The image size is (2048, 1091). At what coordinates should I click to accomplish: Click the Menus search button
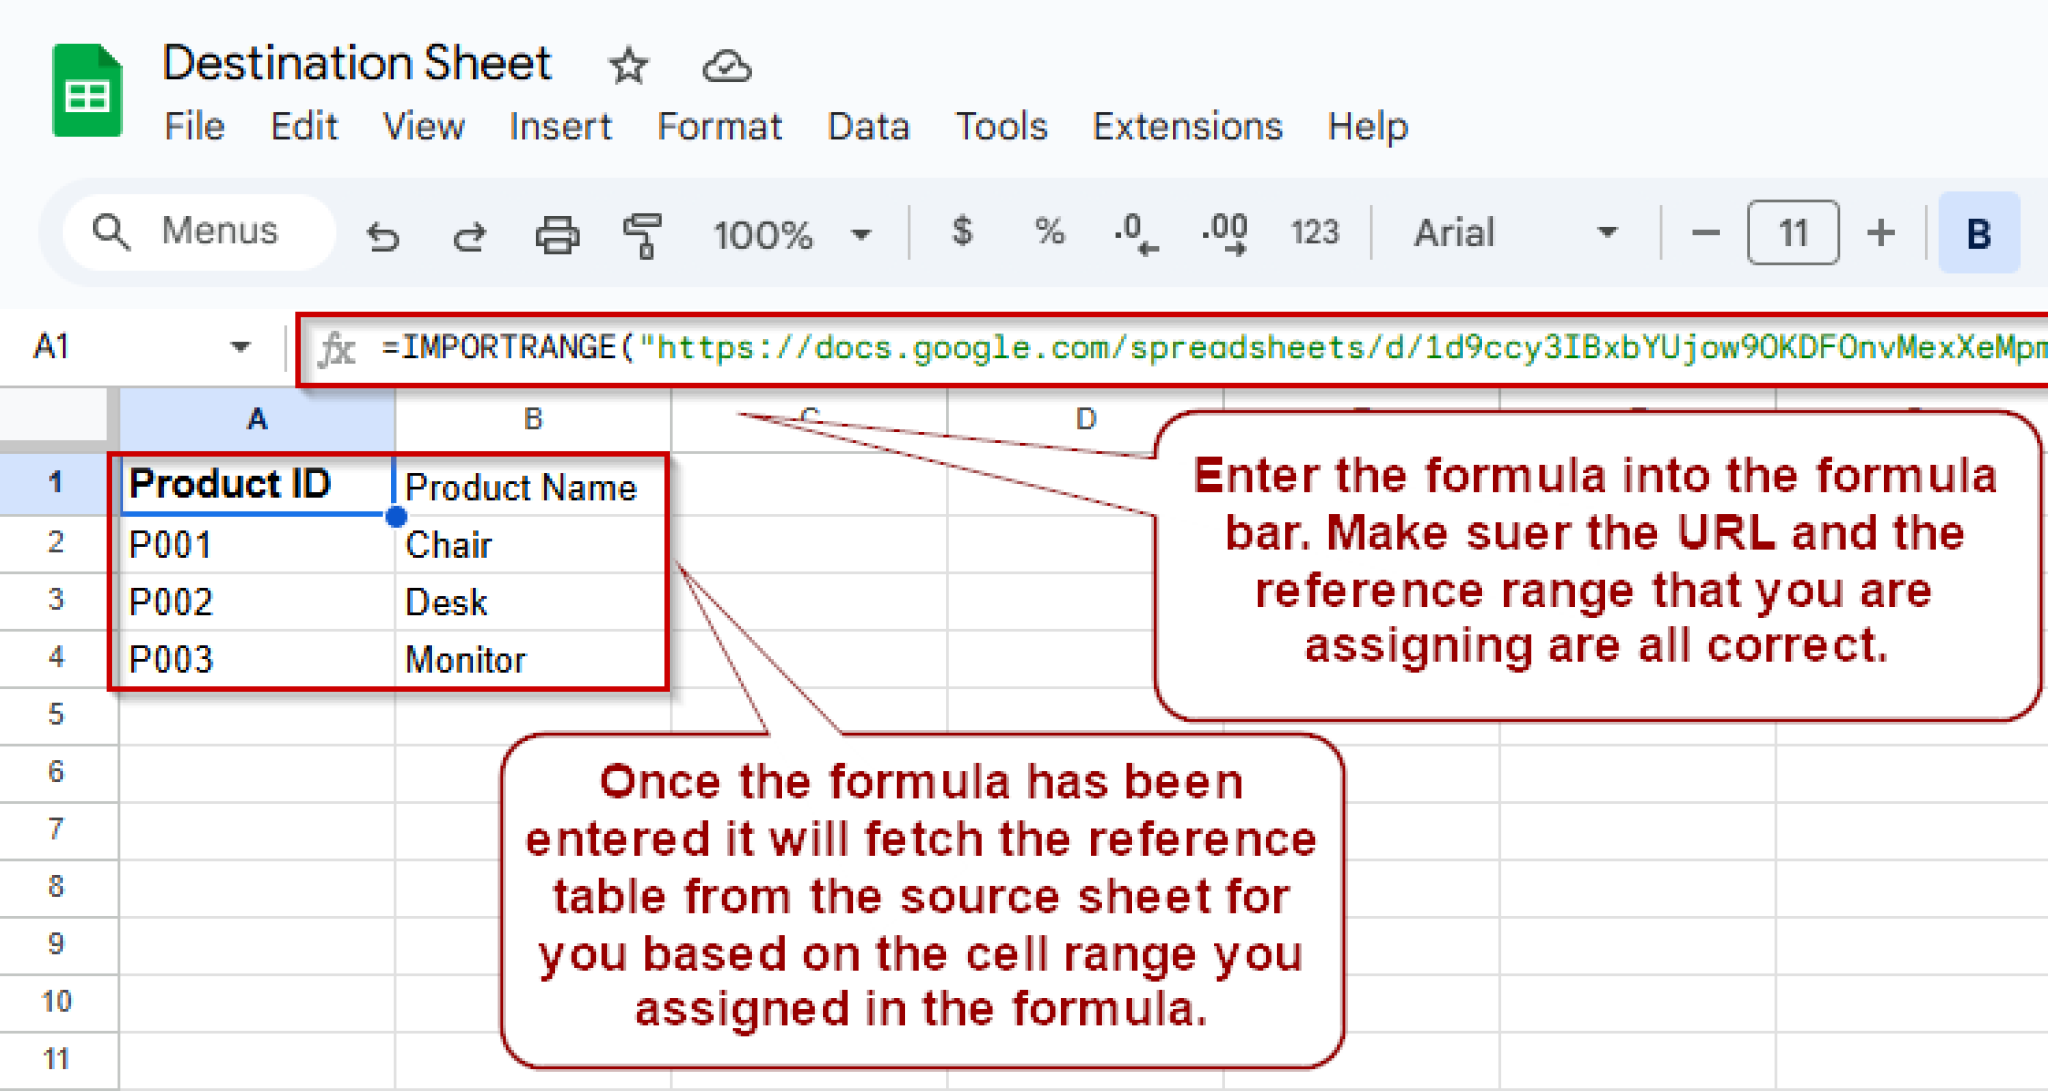pyautogui.click(x=196, y=231)
